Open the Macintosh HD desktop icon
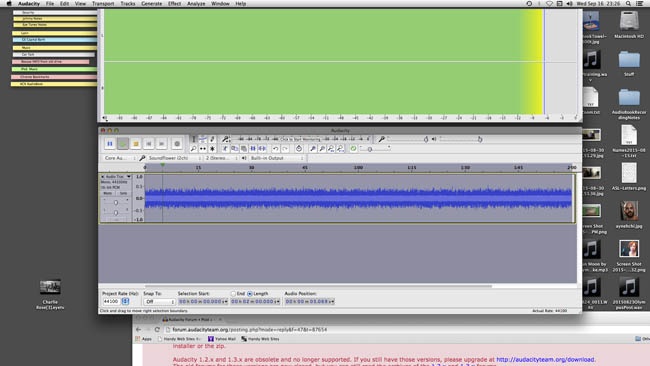This screenshot has width=650, height=366. (629, 24)
